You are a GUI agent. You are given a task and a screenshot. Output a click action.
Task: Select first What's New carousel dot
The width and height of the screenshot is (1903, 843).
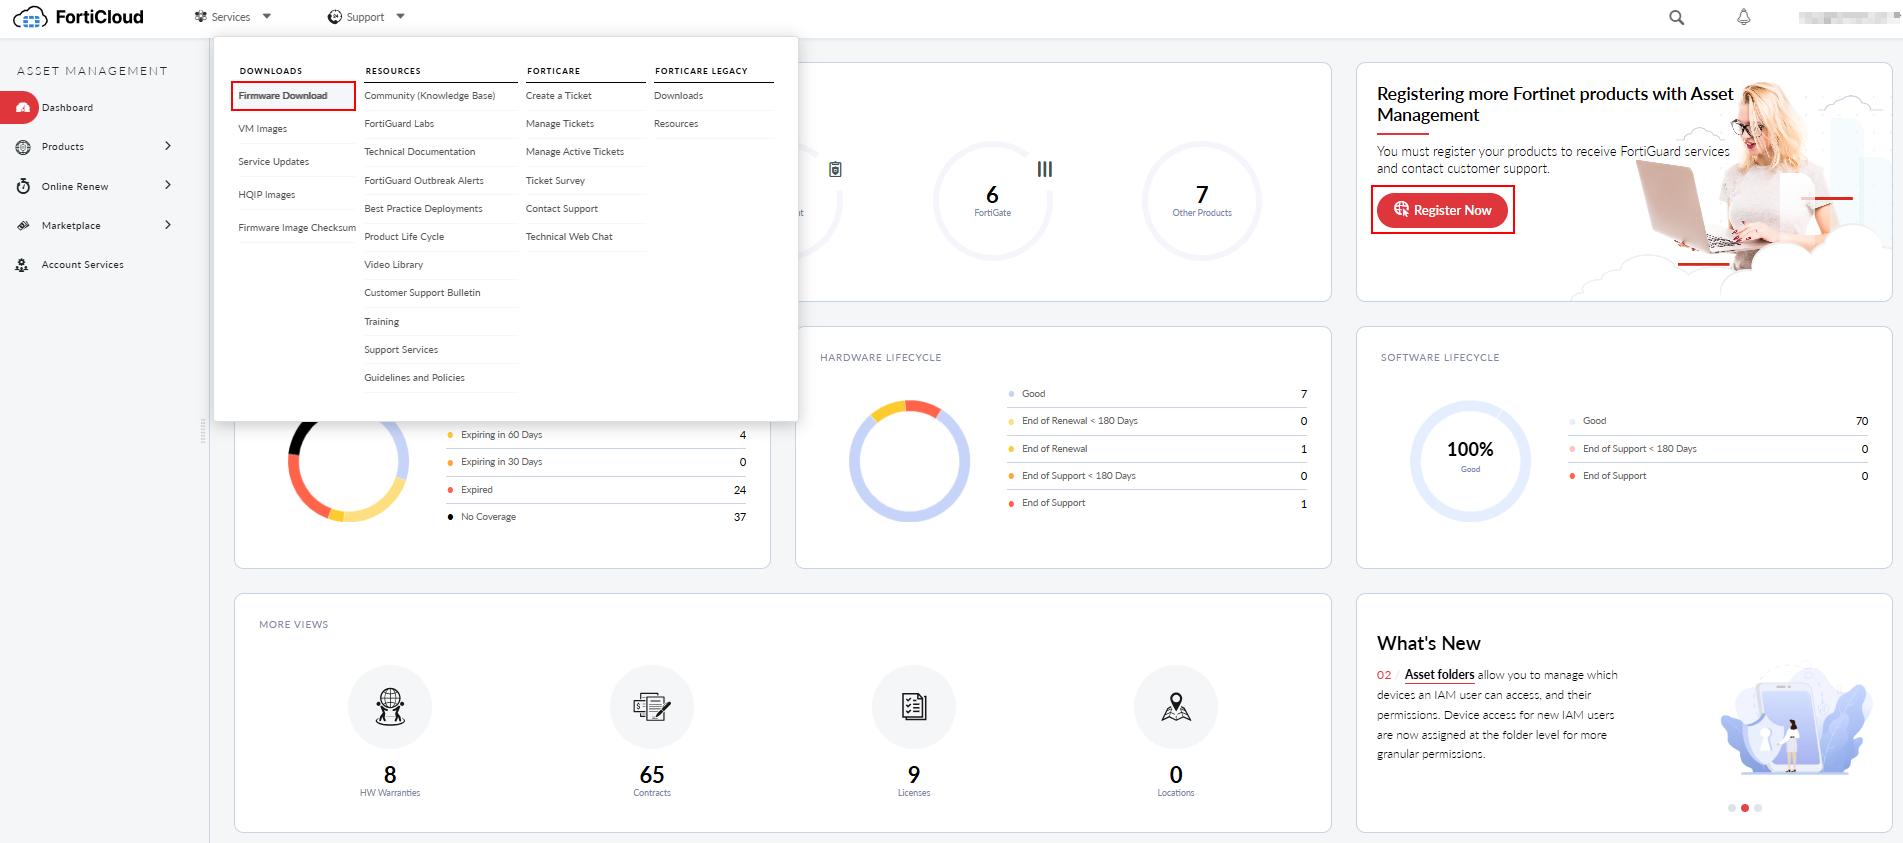[1732, 808]
